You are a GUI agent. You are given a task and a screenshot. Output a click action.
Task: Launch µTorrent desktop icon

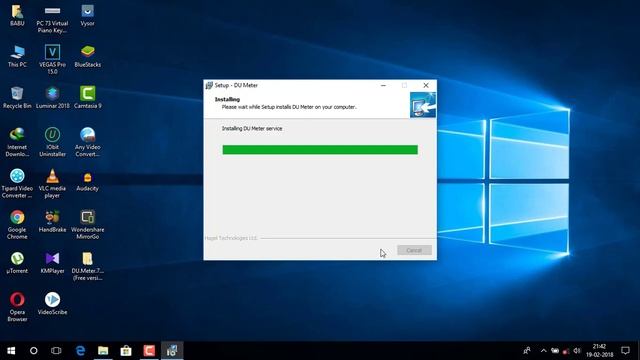[x=17, y=262]
